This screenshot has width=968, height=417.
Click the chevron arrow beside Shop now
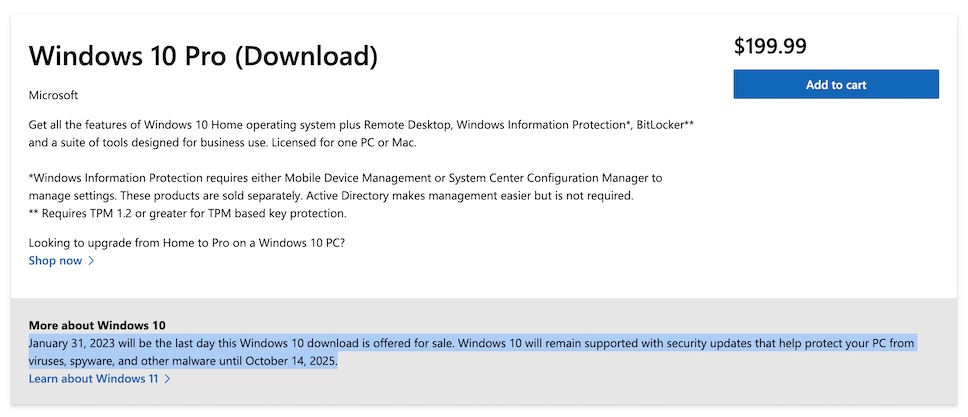pyautogui.click(x=92, y=261)
